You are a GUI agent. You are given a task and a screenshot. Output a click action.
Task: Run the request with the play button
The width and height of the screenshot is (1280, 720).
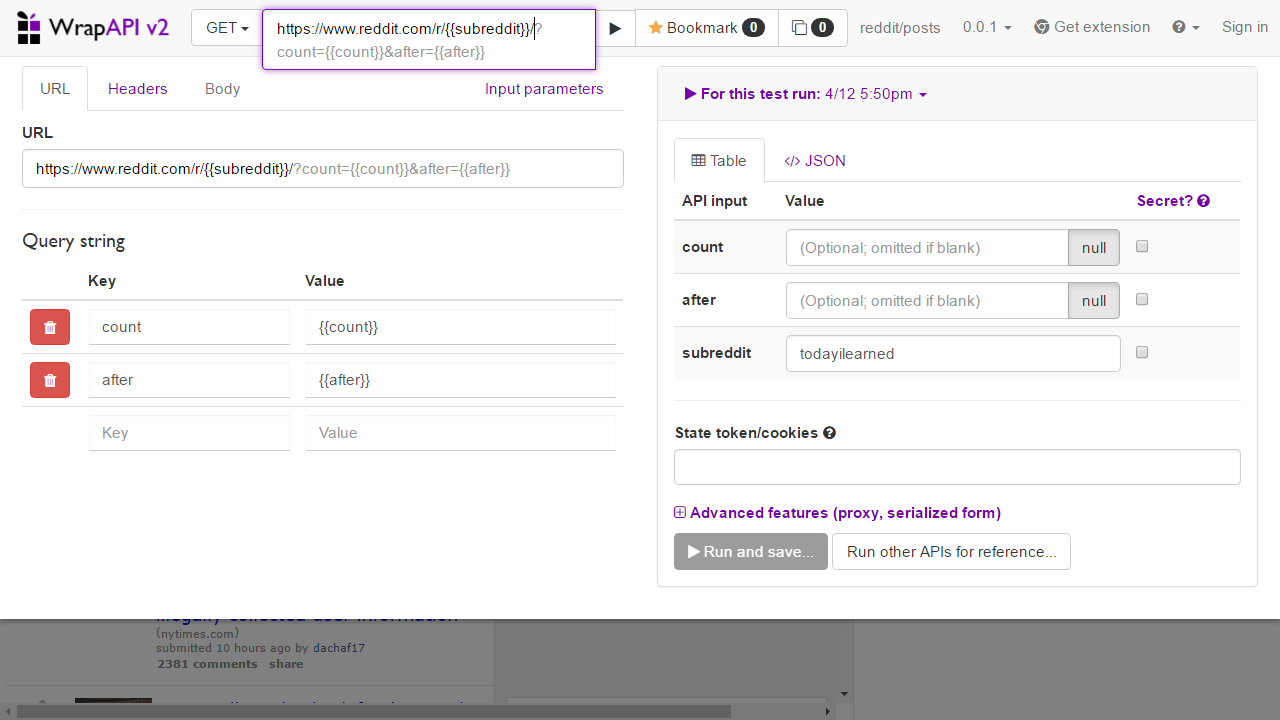[x=615, y=28]
